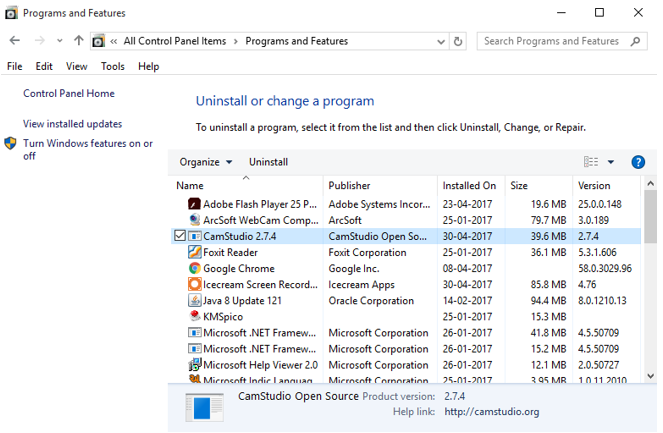Expand the address bar history dropdown

pyautogui.click(x=441, y=41)
